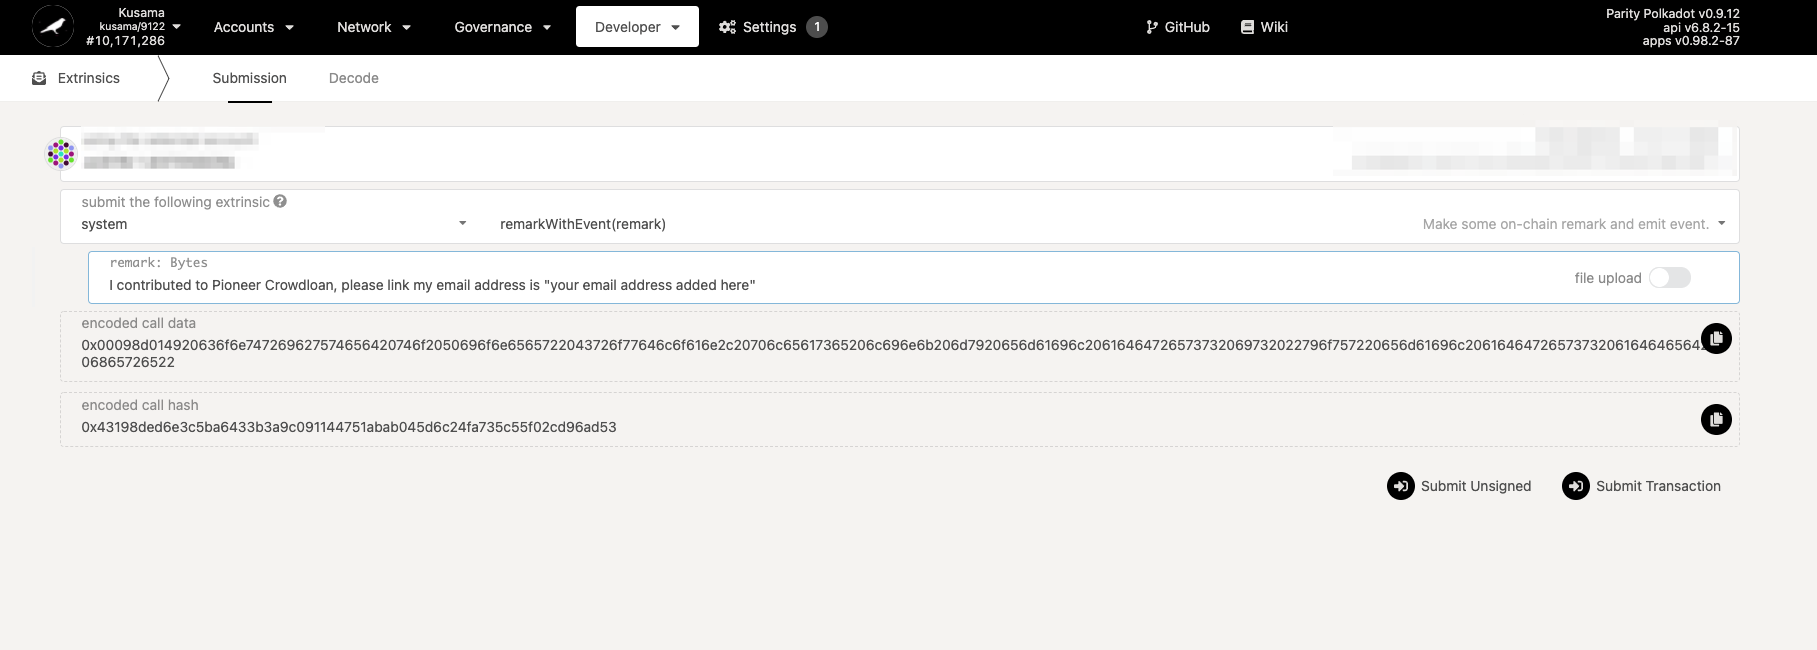Image resolution: width=1817 pixels, height=650 pixels.
Task: Click the encoded call hash value
Action: click(349, 427)
